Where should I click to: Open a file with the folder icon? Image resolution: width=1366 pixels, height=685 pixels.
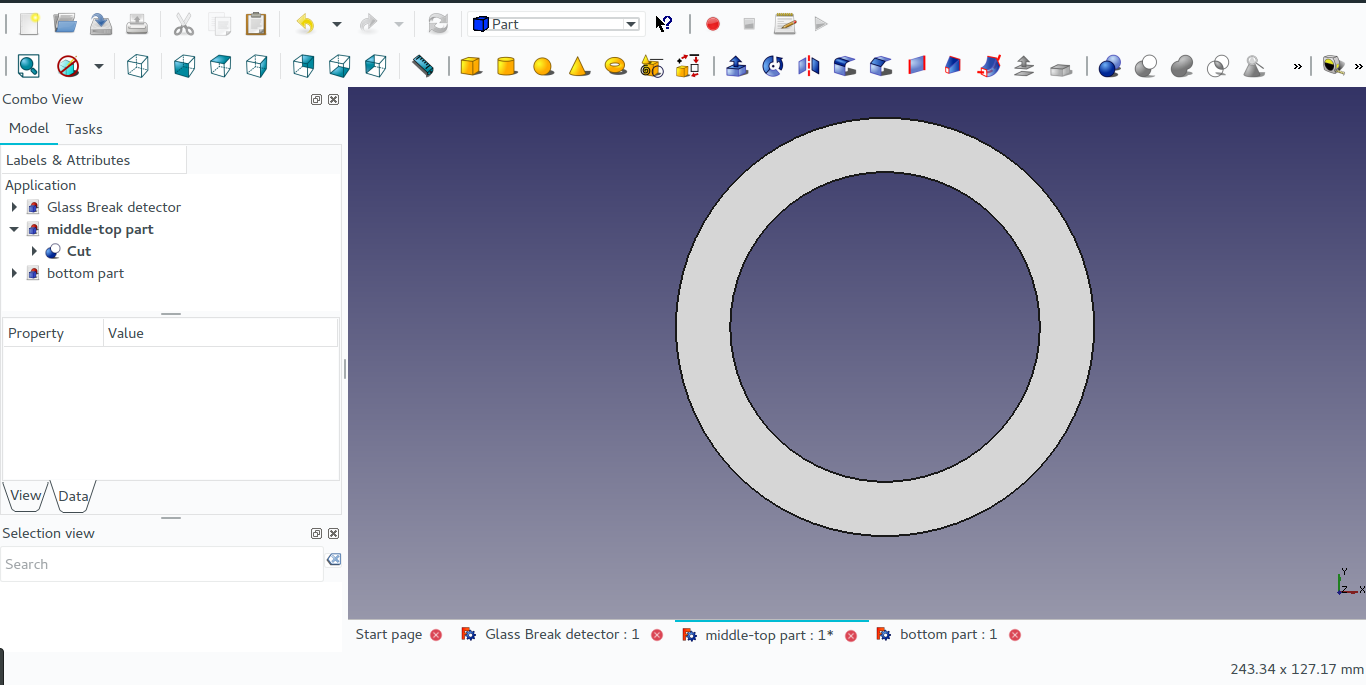point(65,24)
